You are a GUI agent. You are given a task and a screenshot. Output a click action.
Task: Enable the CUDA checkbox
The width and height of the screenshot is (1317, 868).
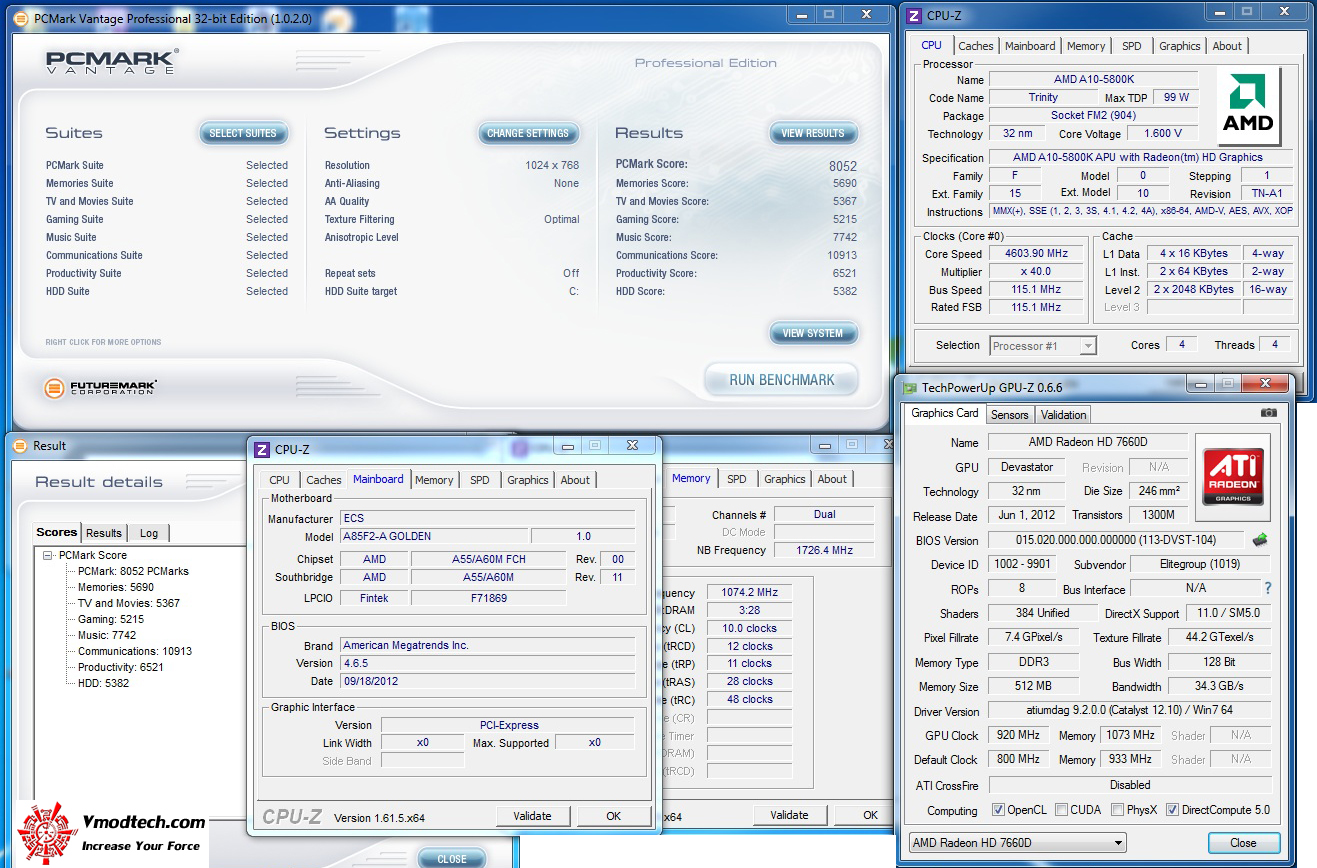[1061, 810]
